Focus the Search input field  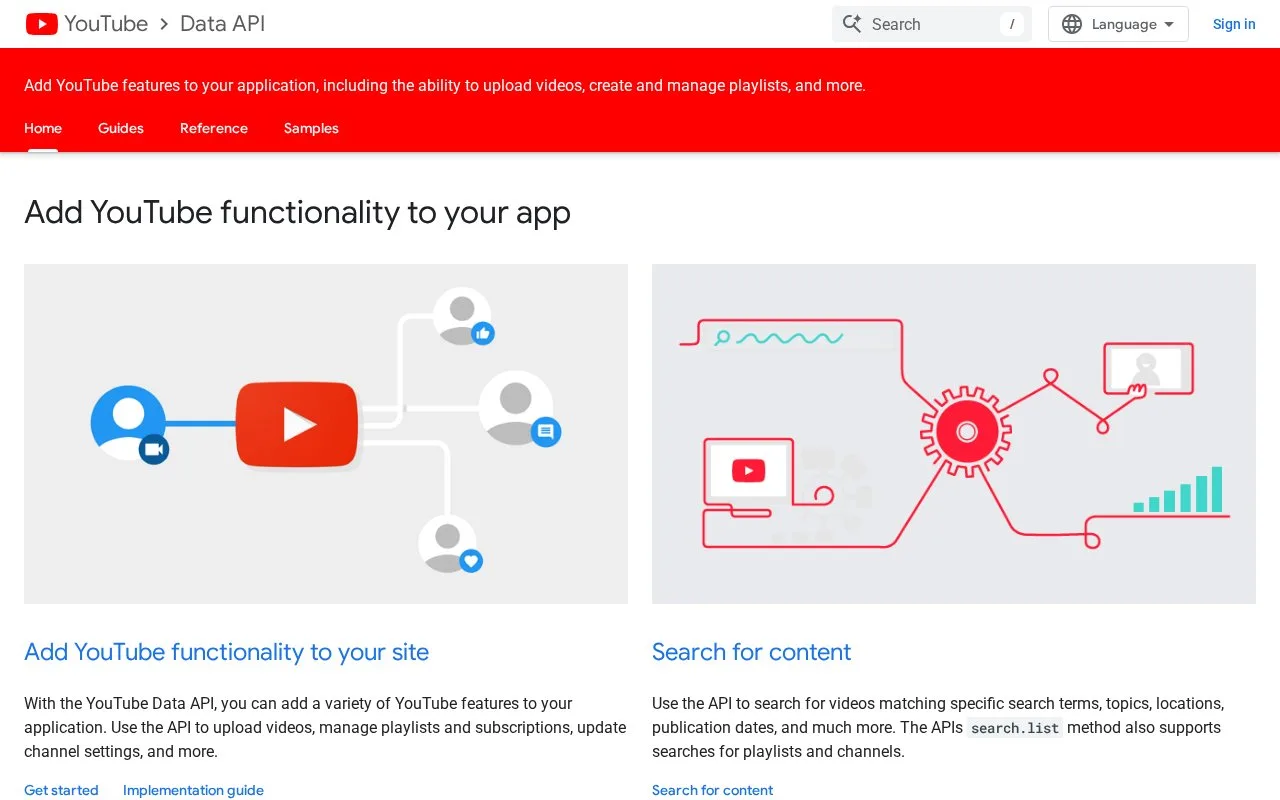coord(931,24)
